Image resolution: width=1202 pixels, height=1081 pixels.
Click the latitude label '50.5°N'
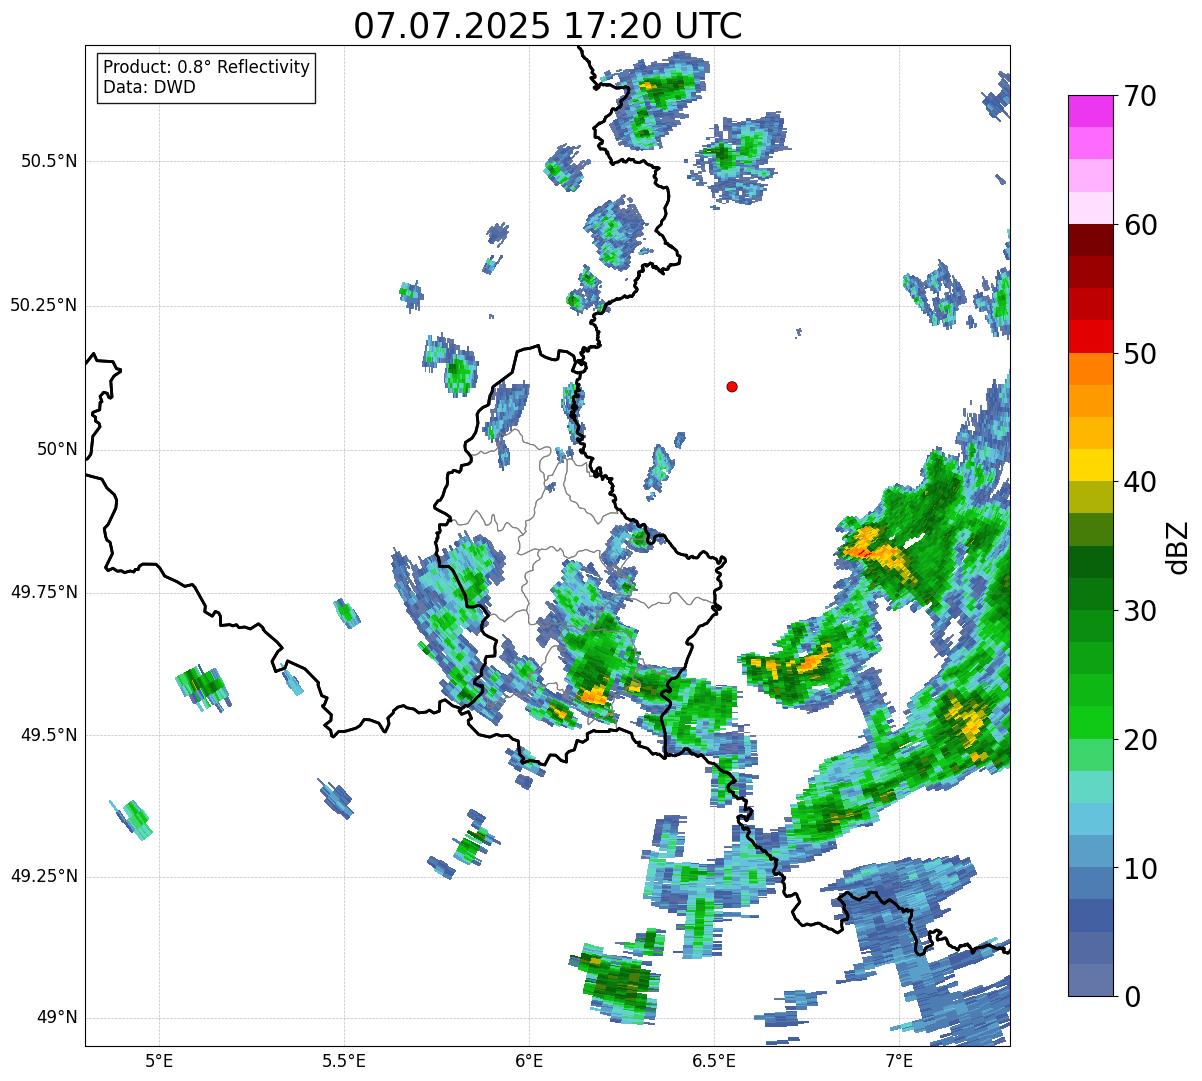[49, 161]
